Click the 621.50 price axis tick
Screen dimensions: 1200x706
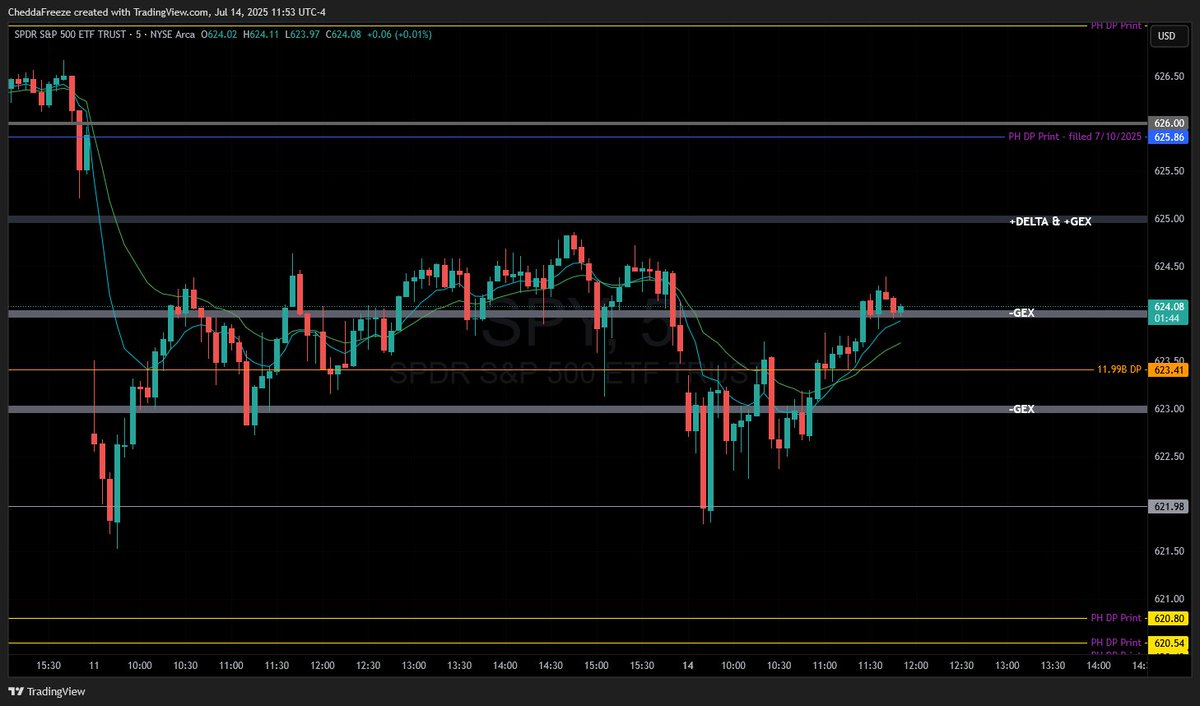(1169, 551)
